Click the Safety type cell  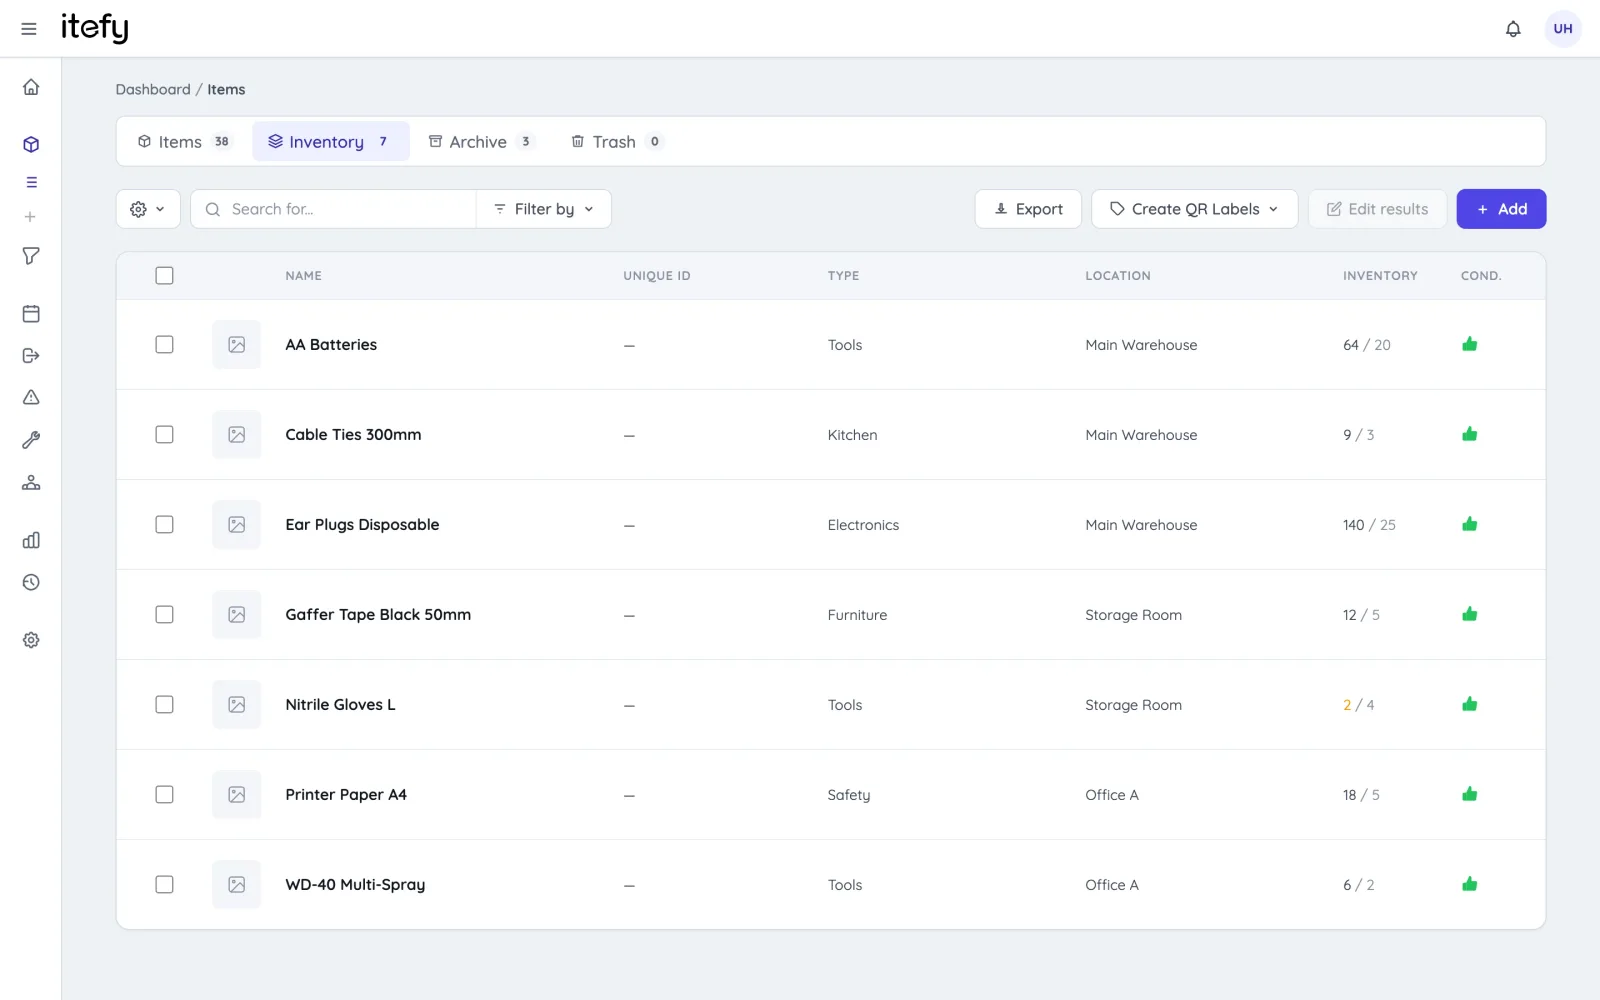[x=848, y=794]
